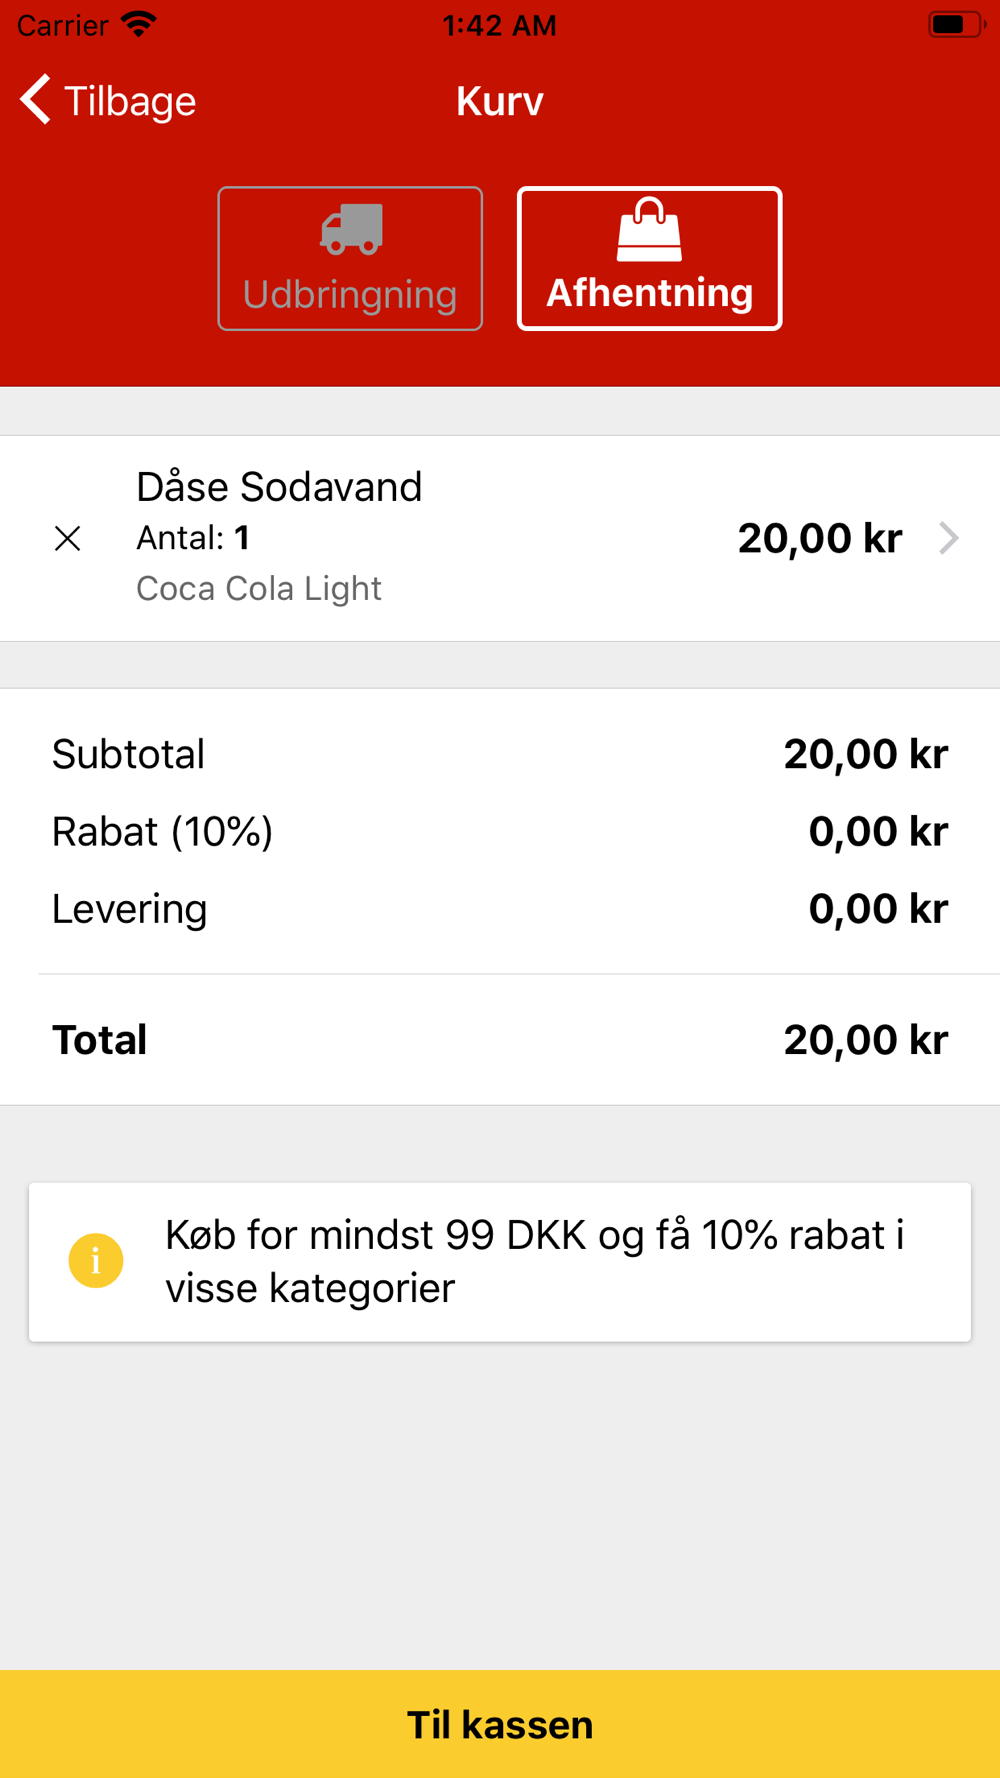Select Udbringning delivery option
This screenshot has width=1000, height=1778.
pyautogui.click(x=350, y=258)
